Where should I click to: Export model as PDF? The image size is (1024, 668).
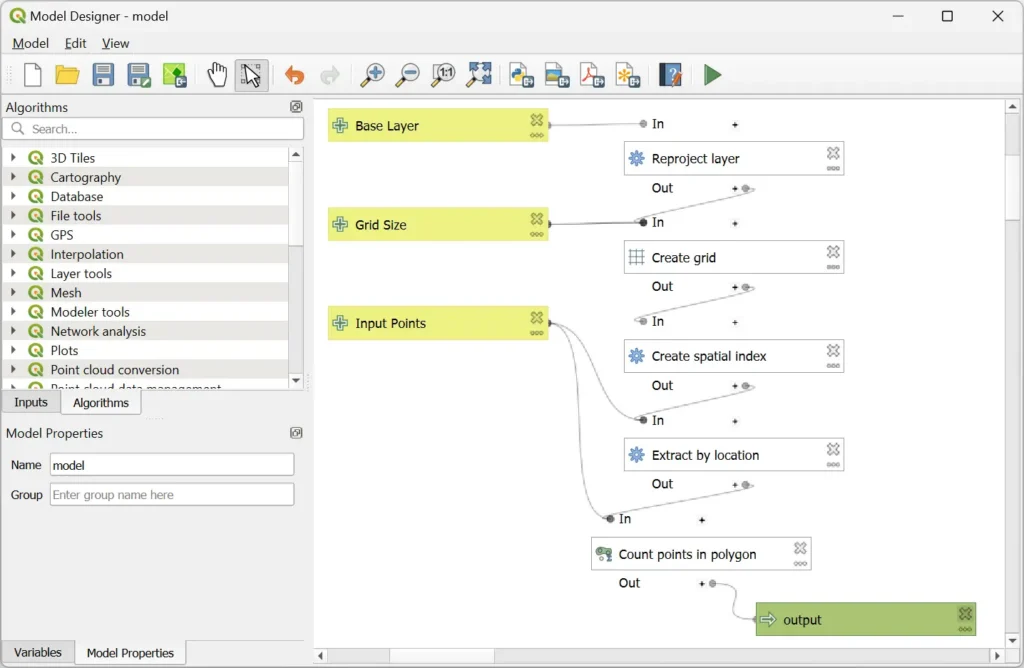(592, 75)
